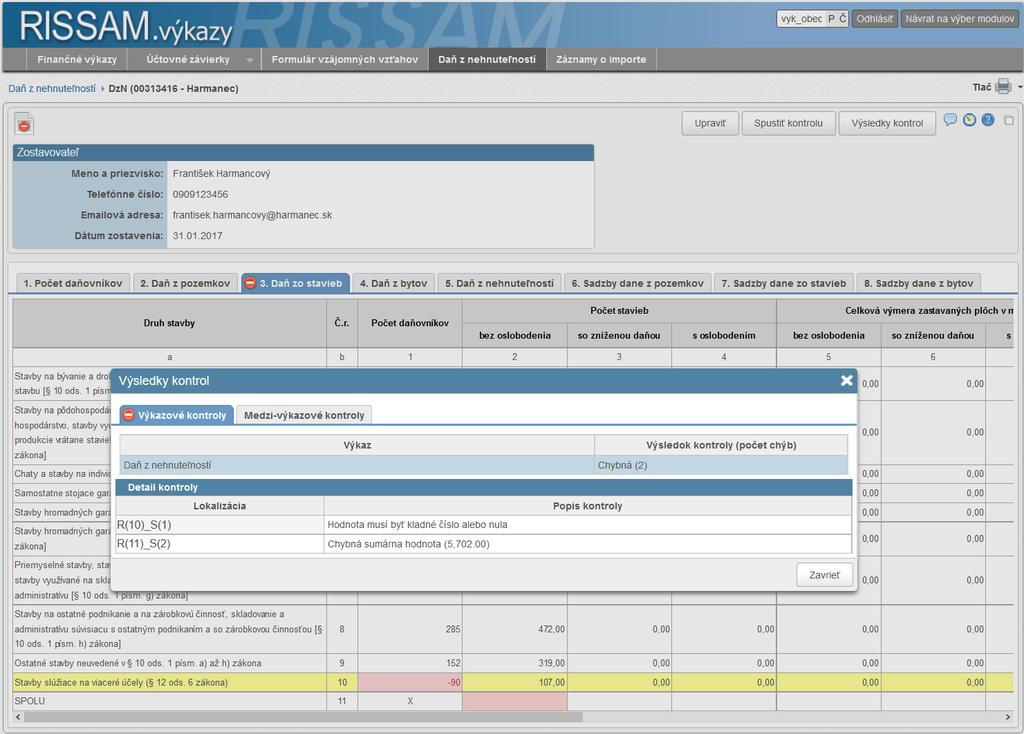
Task: Click 'Hodnota musí byť kladné číslo' description
Action: click(x=417, y=524)
